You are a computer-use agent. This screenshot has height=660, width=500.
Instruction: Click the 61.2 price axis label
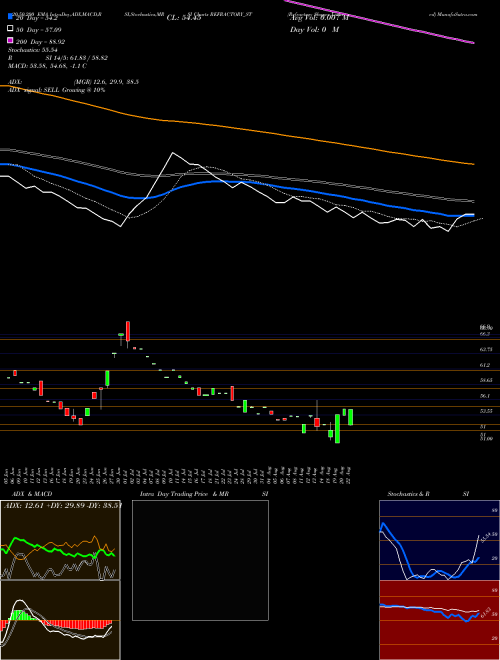(x=484, y=365)
